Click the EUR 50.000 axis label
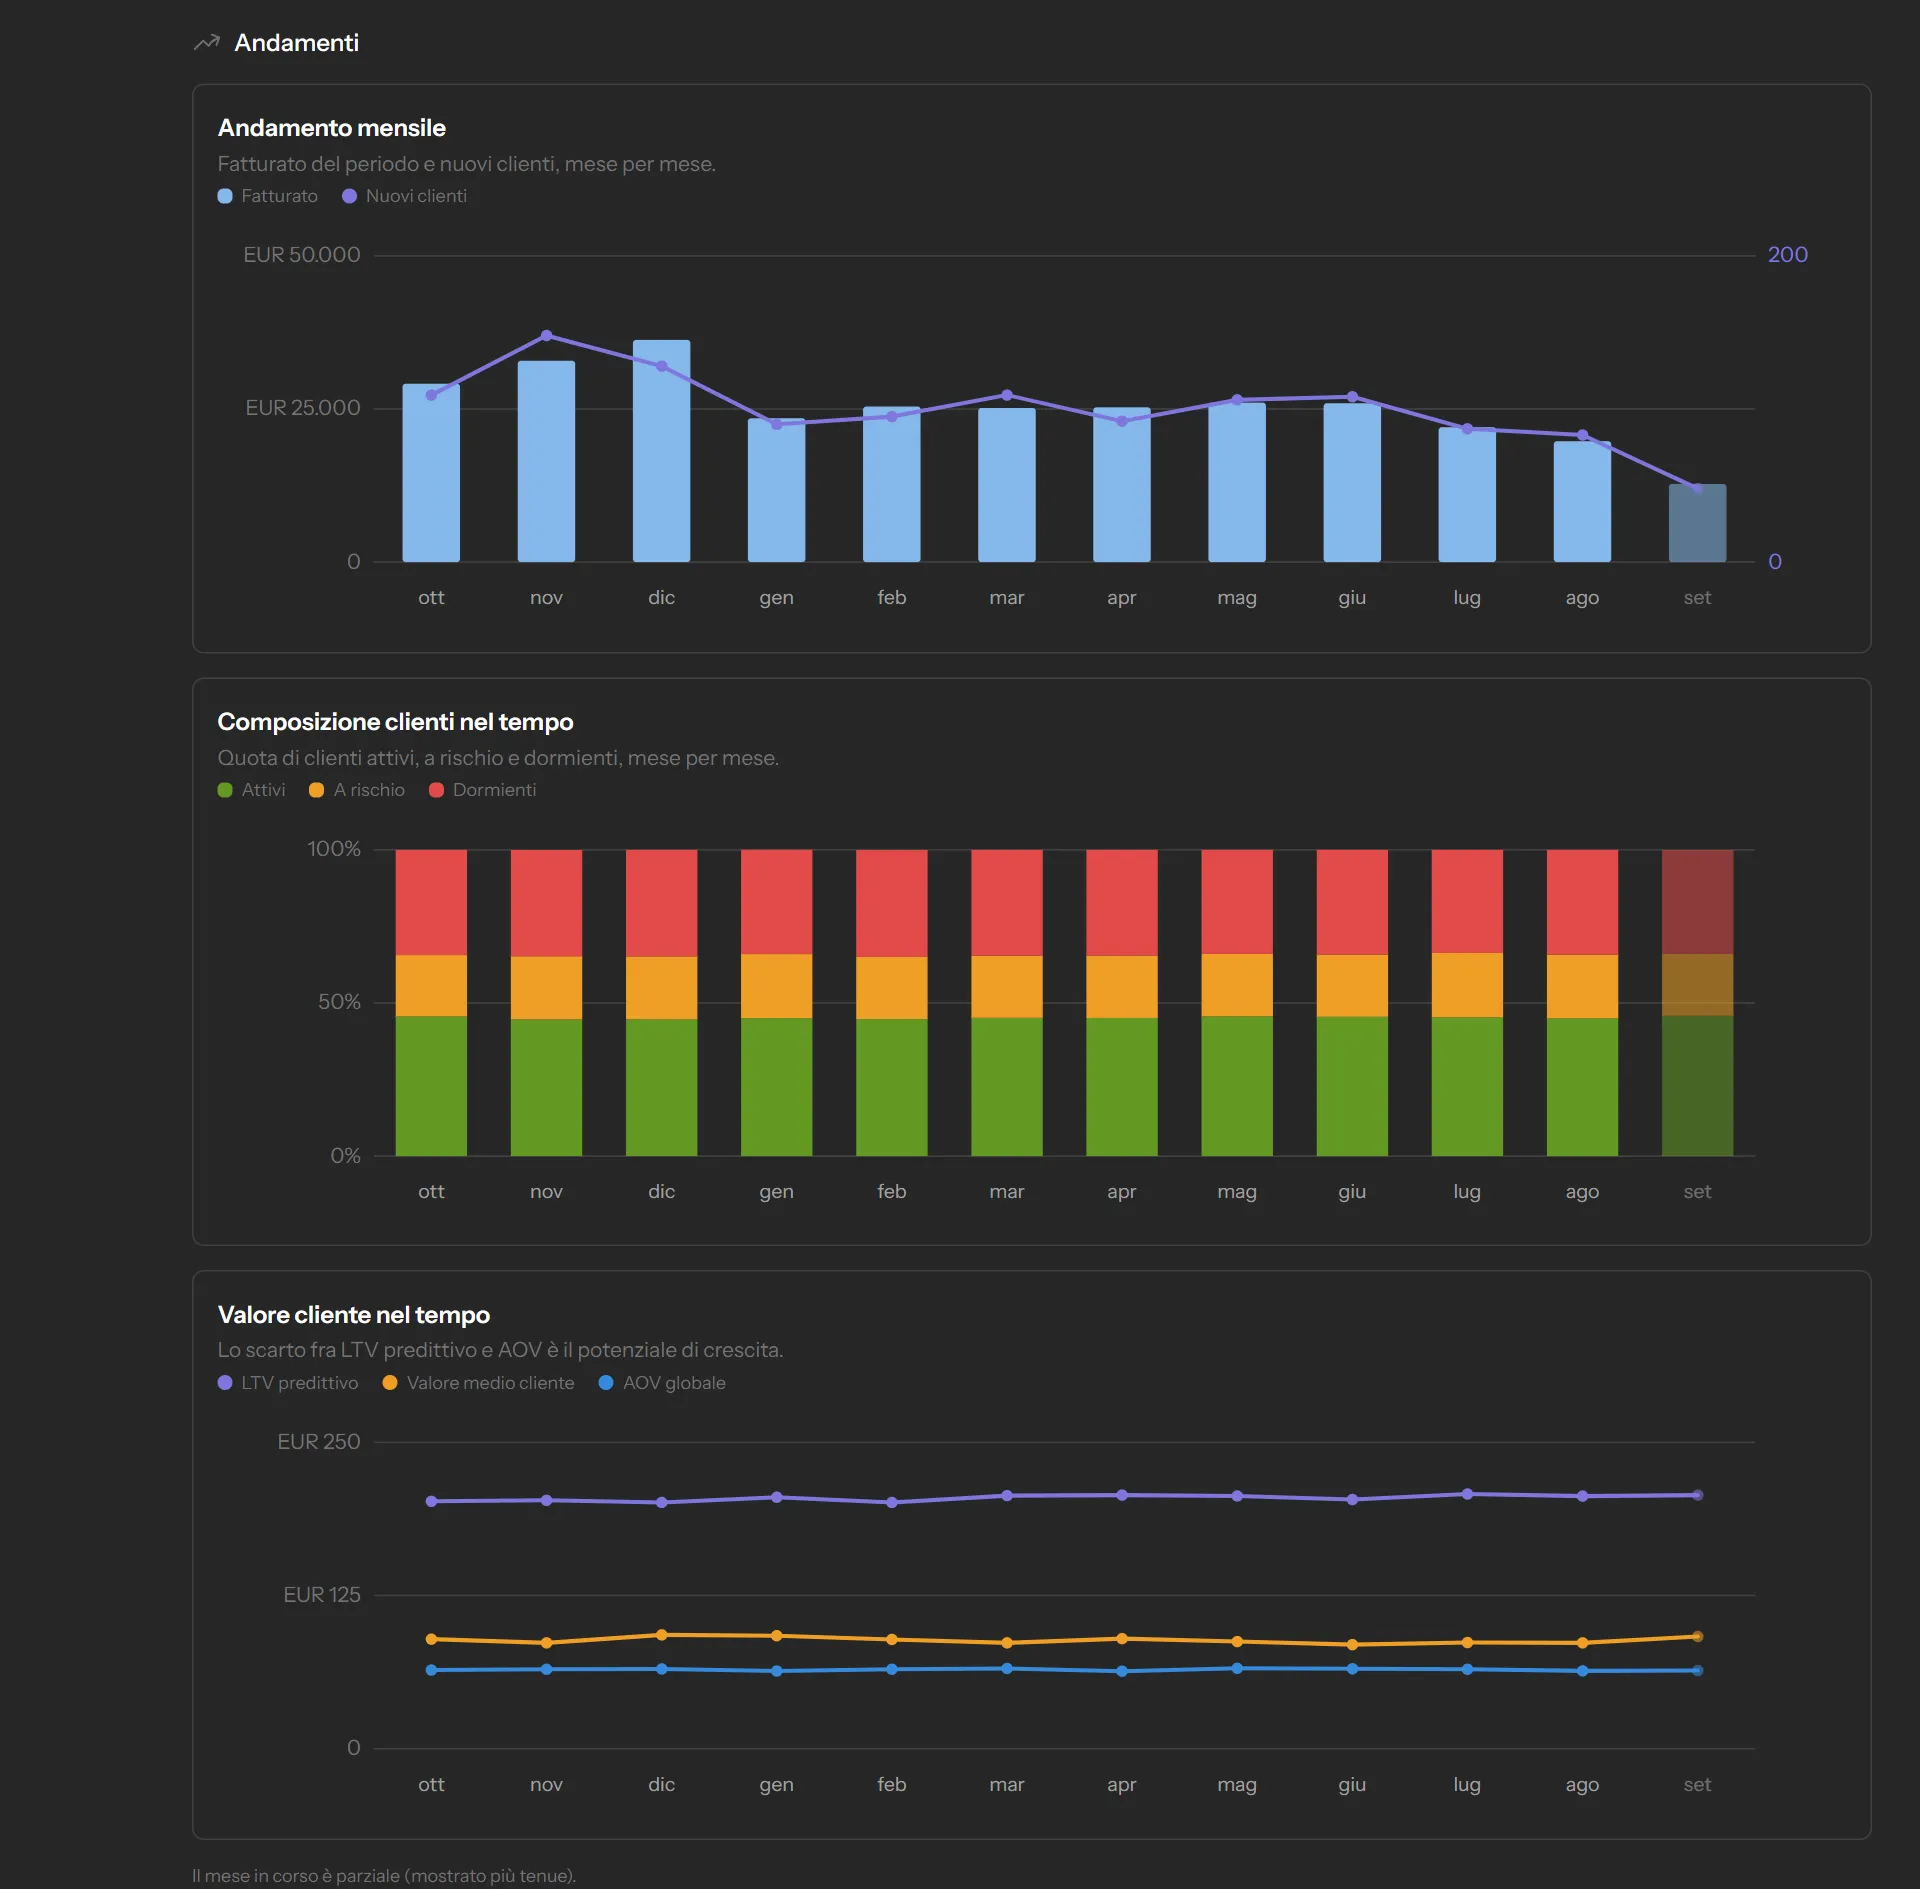 [302, 255]
